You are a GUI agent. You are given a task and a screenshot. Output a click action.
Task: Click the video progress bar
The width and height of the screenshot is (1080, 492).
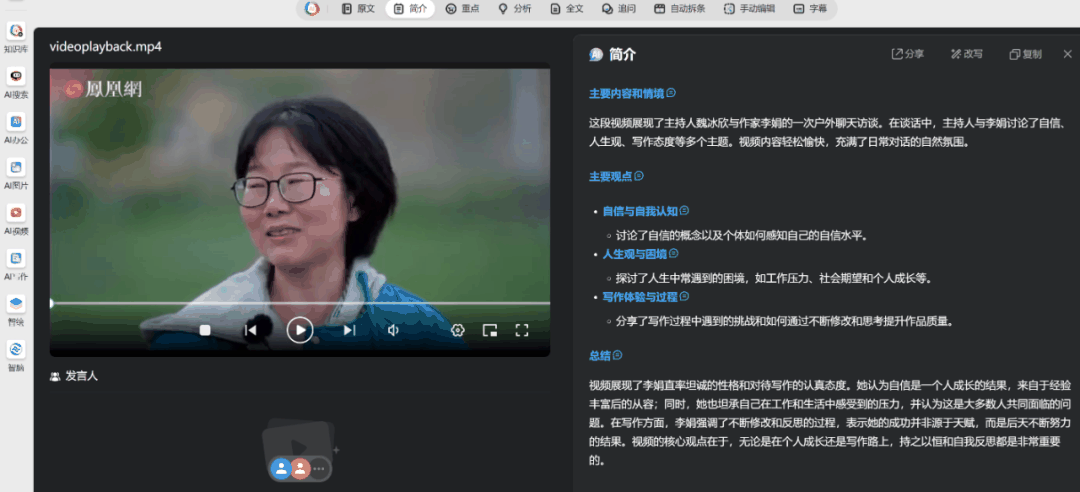click(300, 302)
